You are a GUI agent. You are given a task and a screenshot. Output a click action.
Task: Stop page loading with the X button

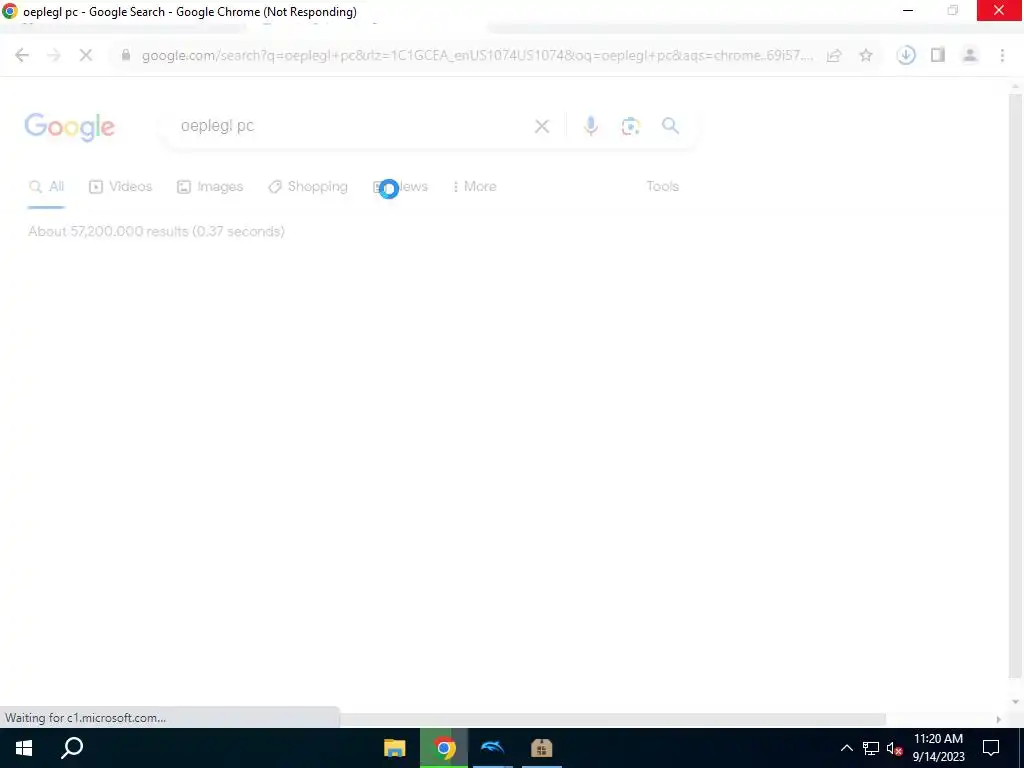[86, 56]
